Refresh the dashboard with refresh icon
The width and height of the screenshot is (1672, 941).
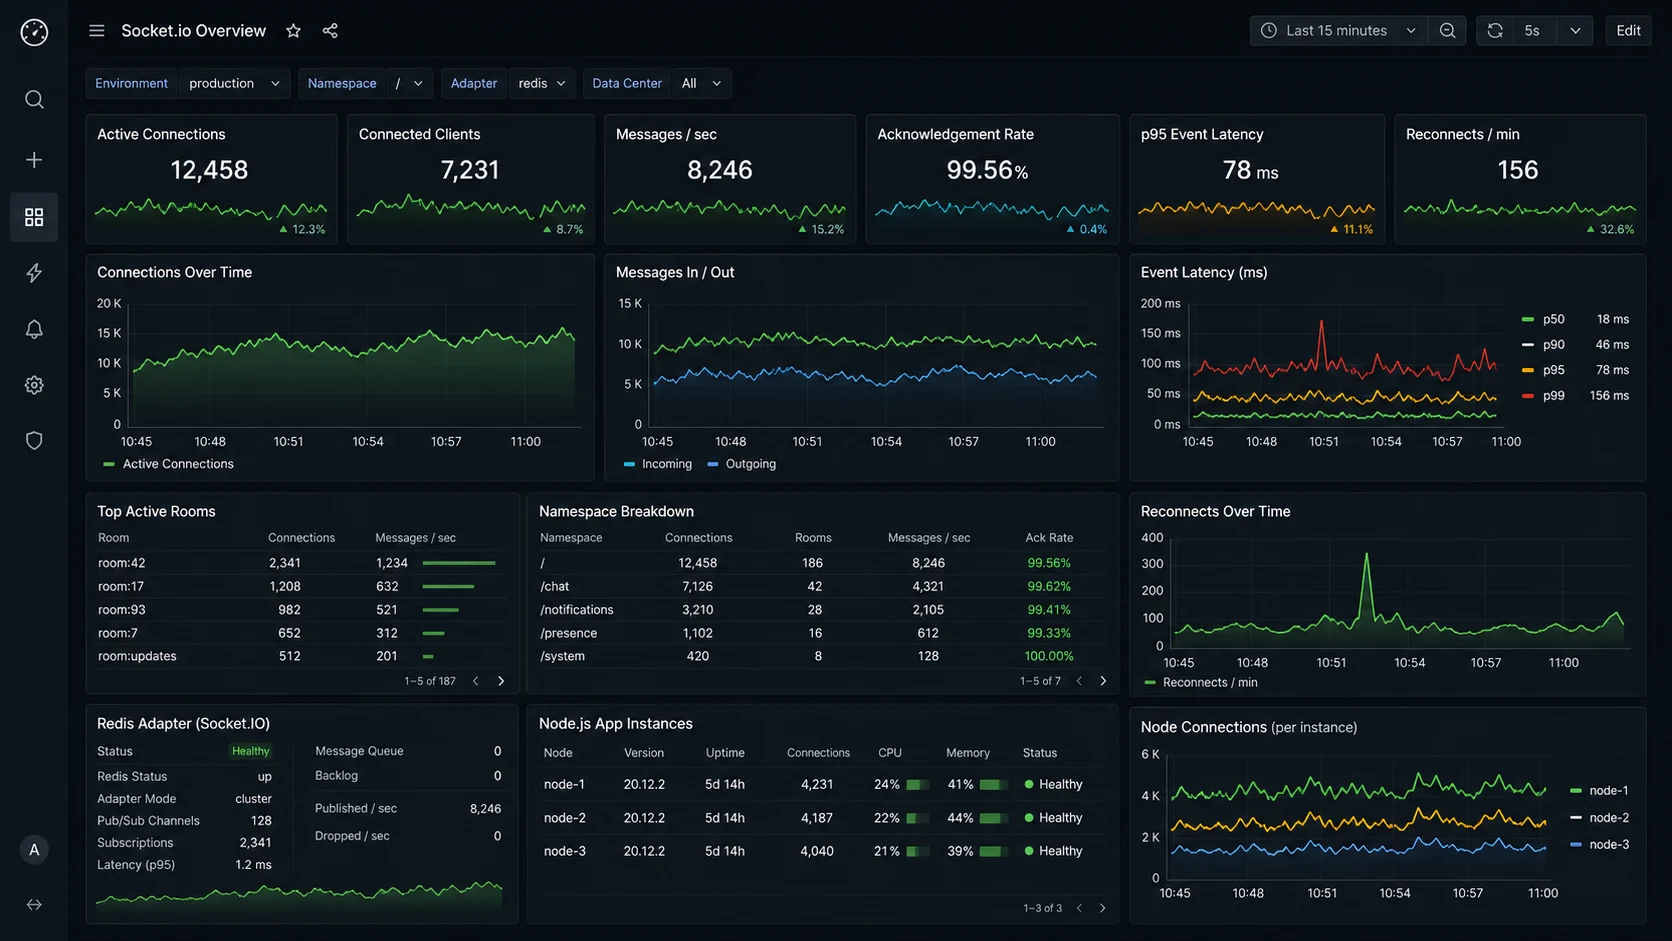[1495, 31]
